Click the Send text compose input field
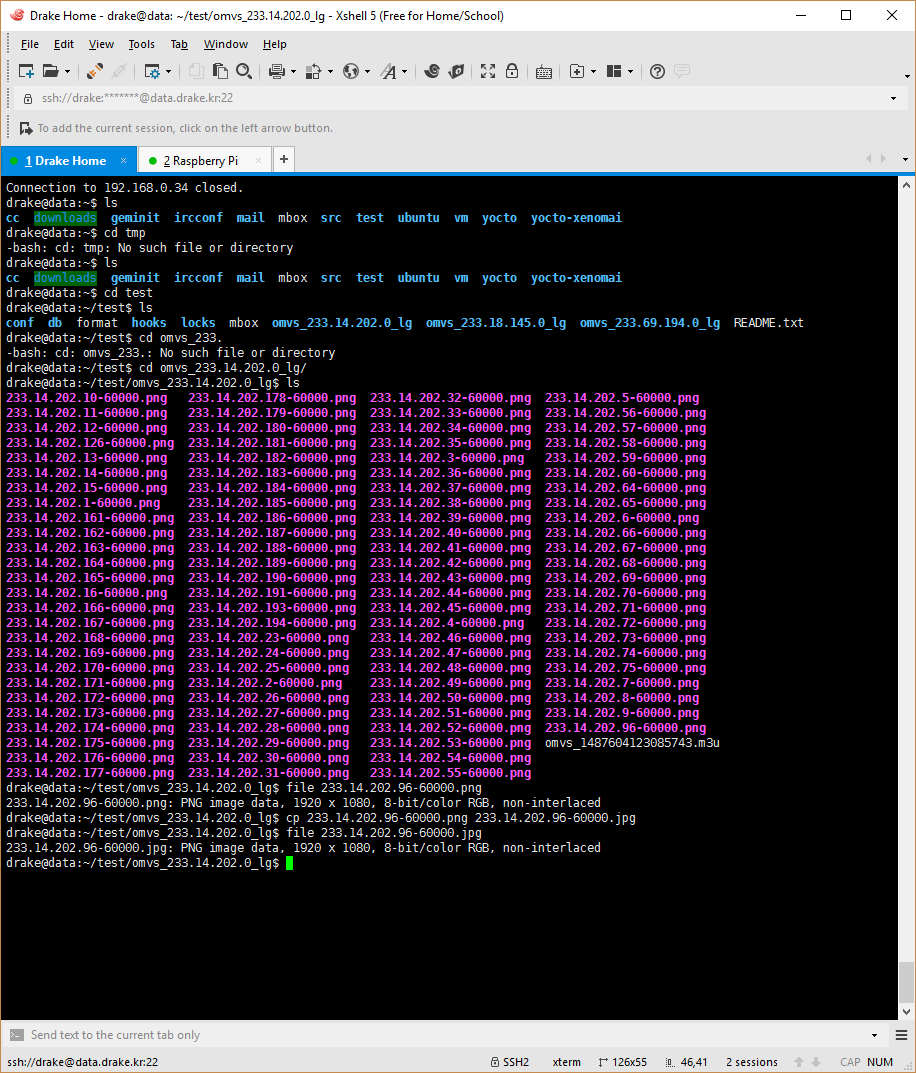916x1073 pixels. [x=400, y=1035]
